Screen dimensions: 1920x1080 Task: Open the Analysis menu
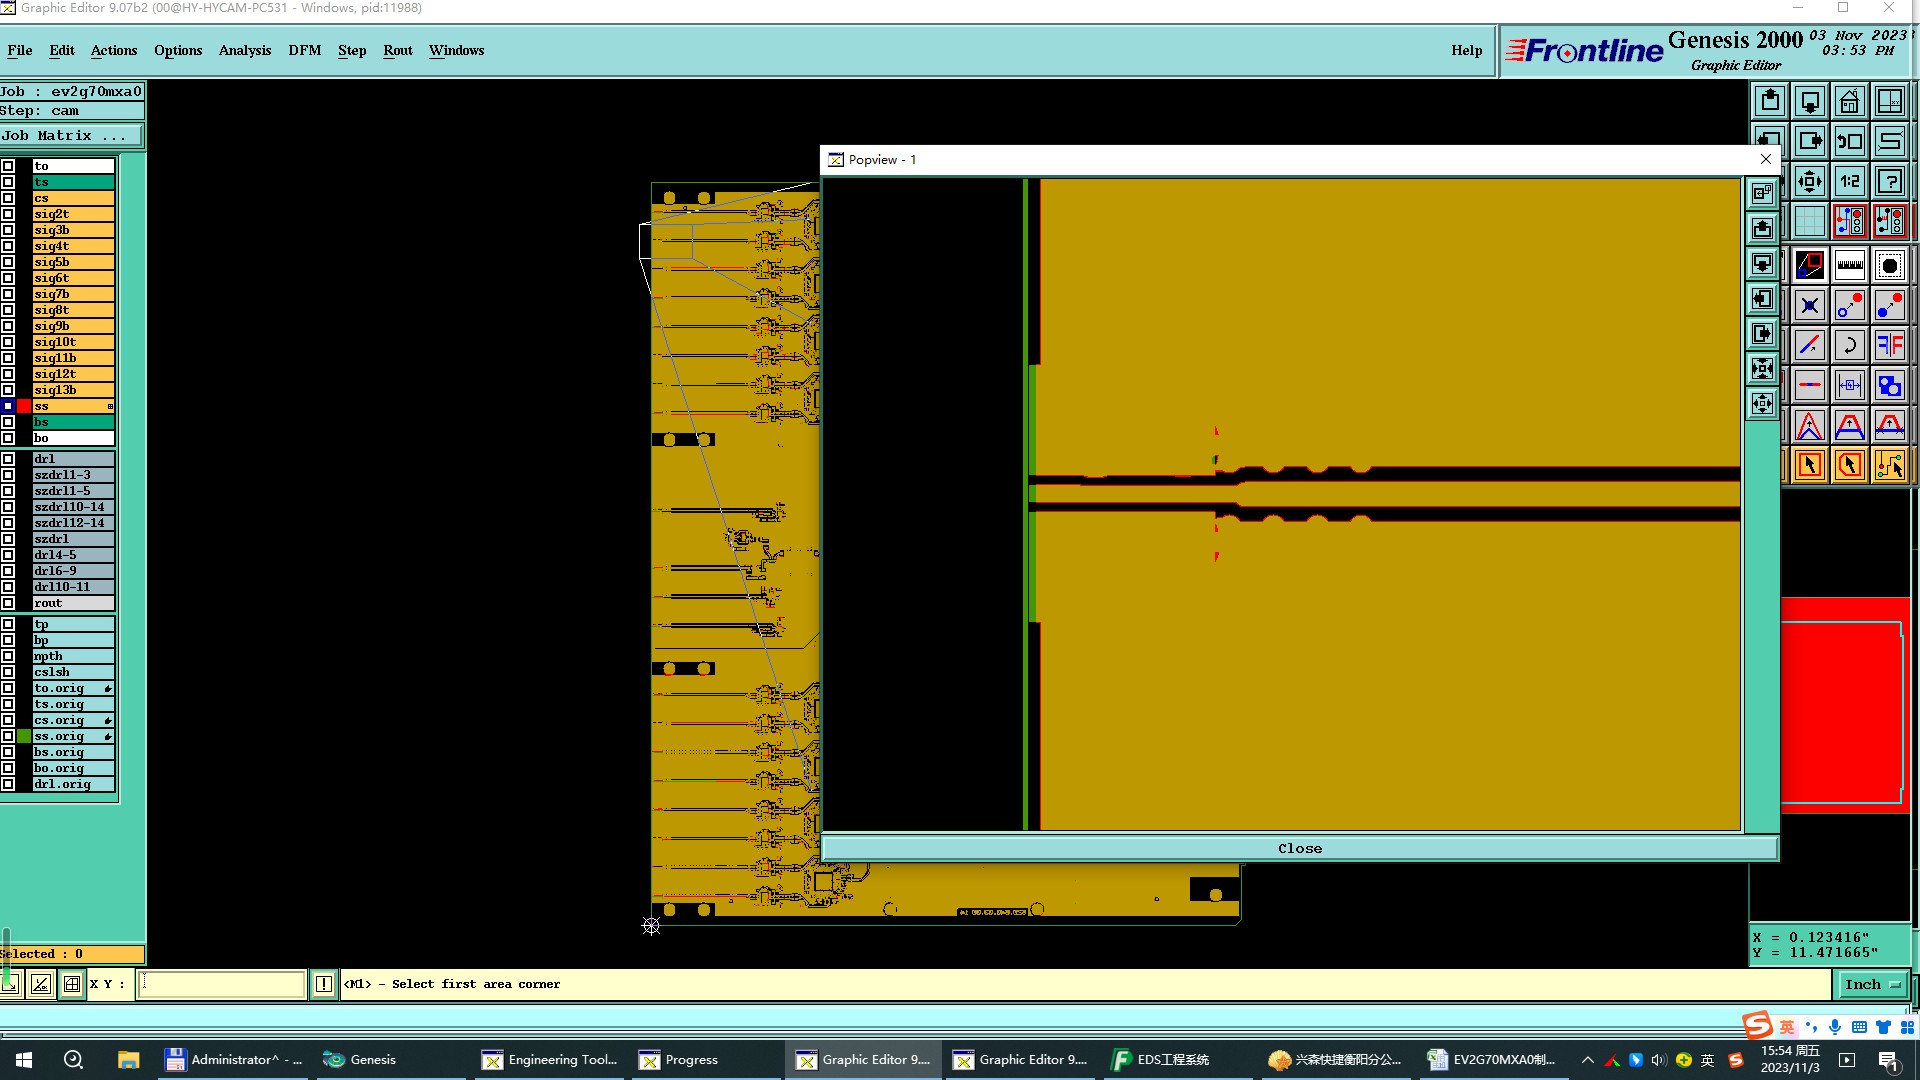(x=244, y=50)
